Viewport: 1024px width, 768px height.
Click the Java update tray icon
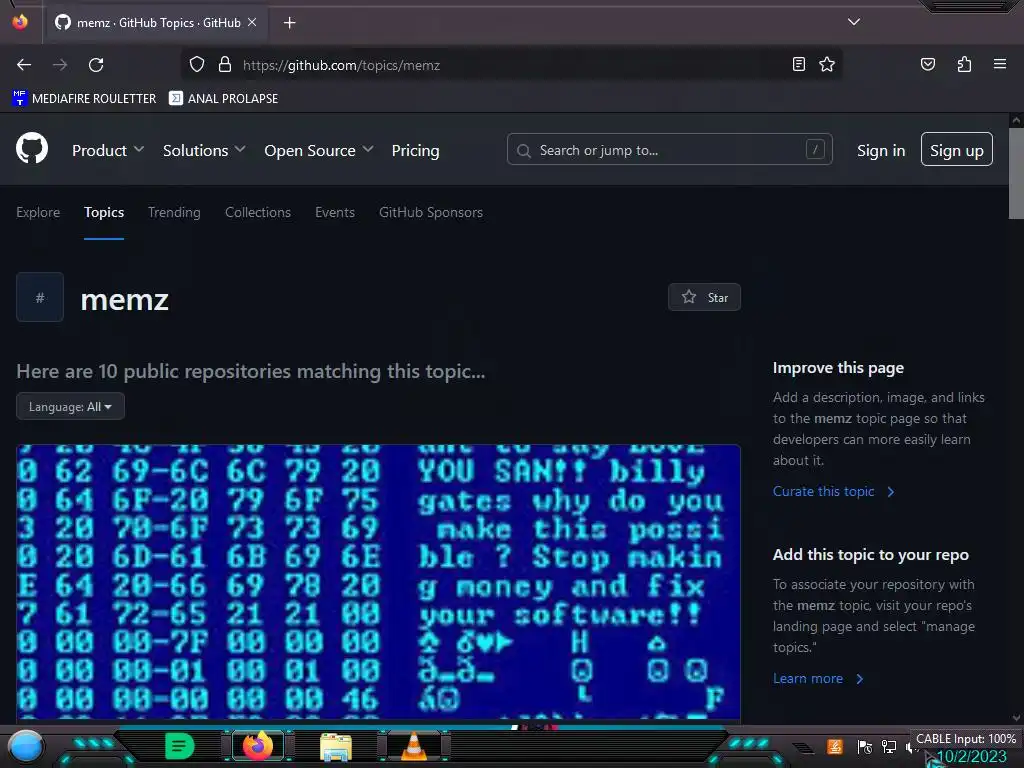click(834, 746)
